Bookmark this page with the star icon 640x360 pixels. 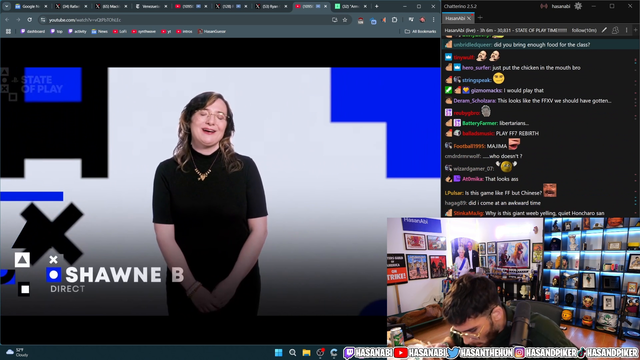345,20
